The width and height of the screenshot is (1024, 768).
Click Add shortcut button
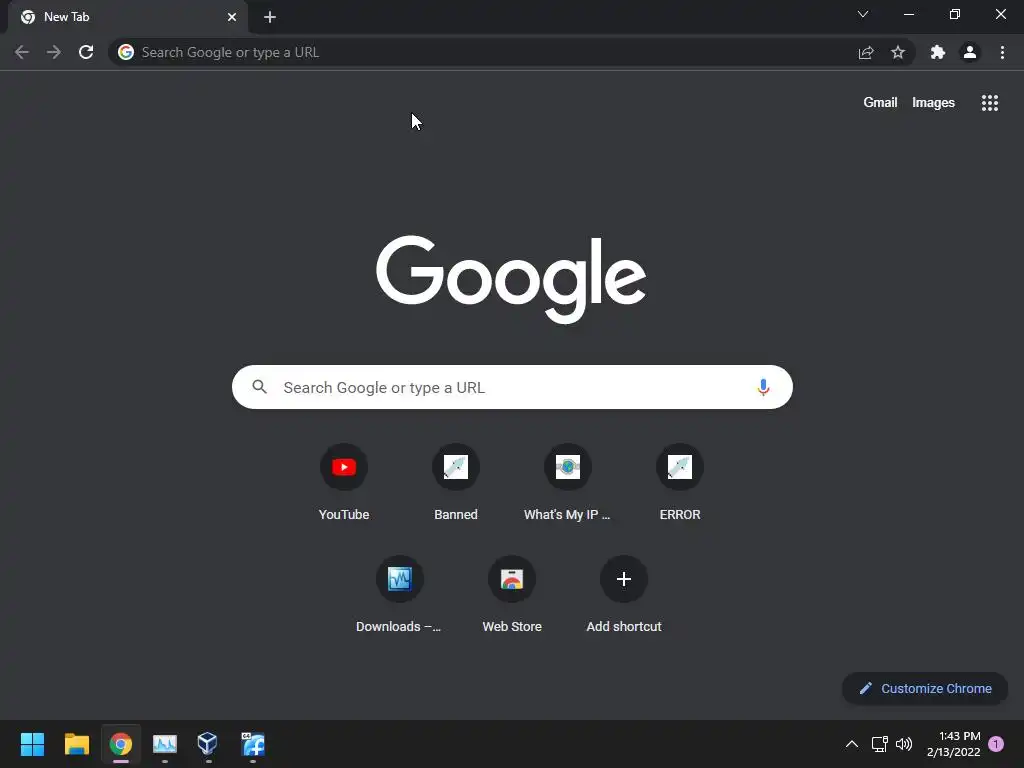pos(624,594)
